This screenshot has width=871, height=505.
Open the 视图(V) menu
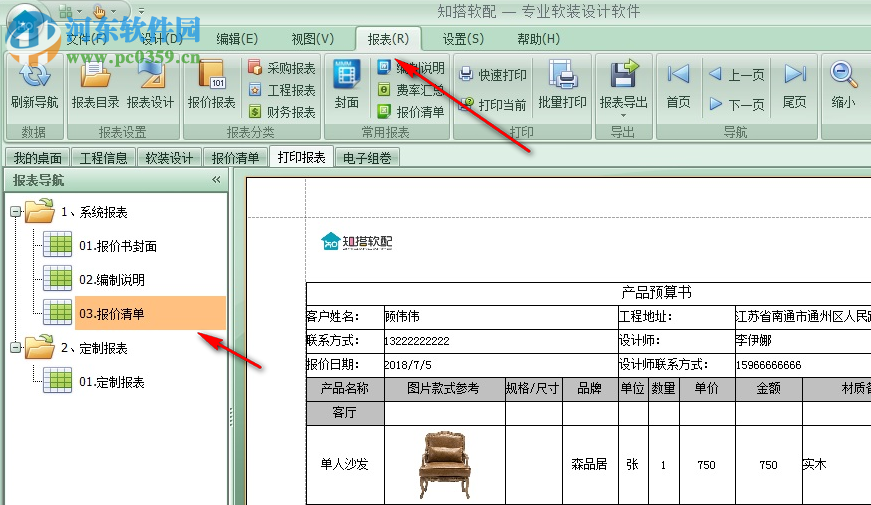pos(313,39)
